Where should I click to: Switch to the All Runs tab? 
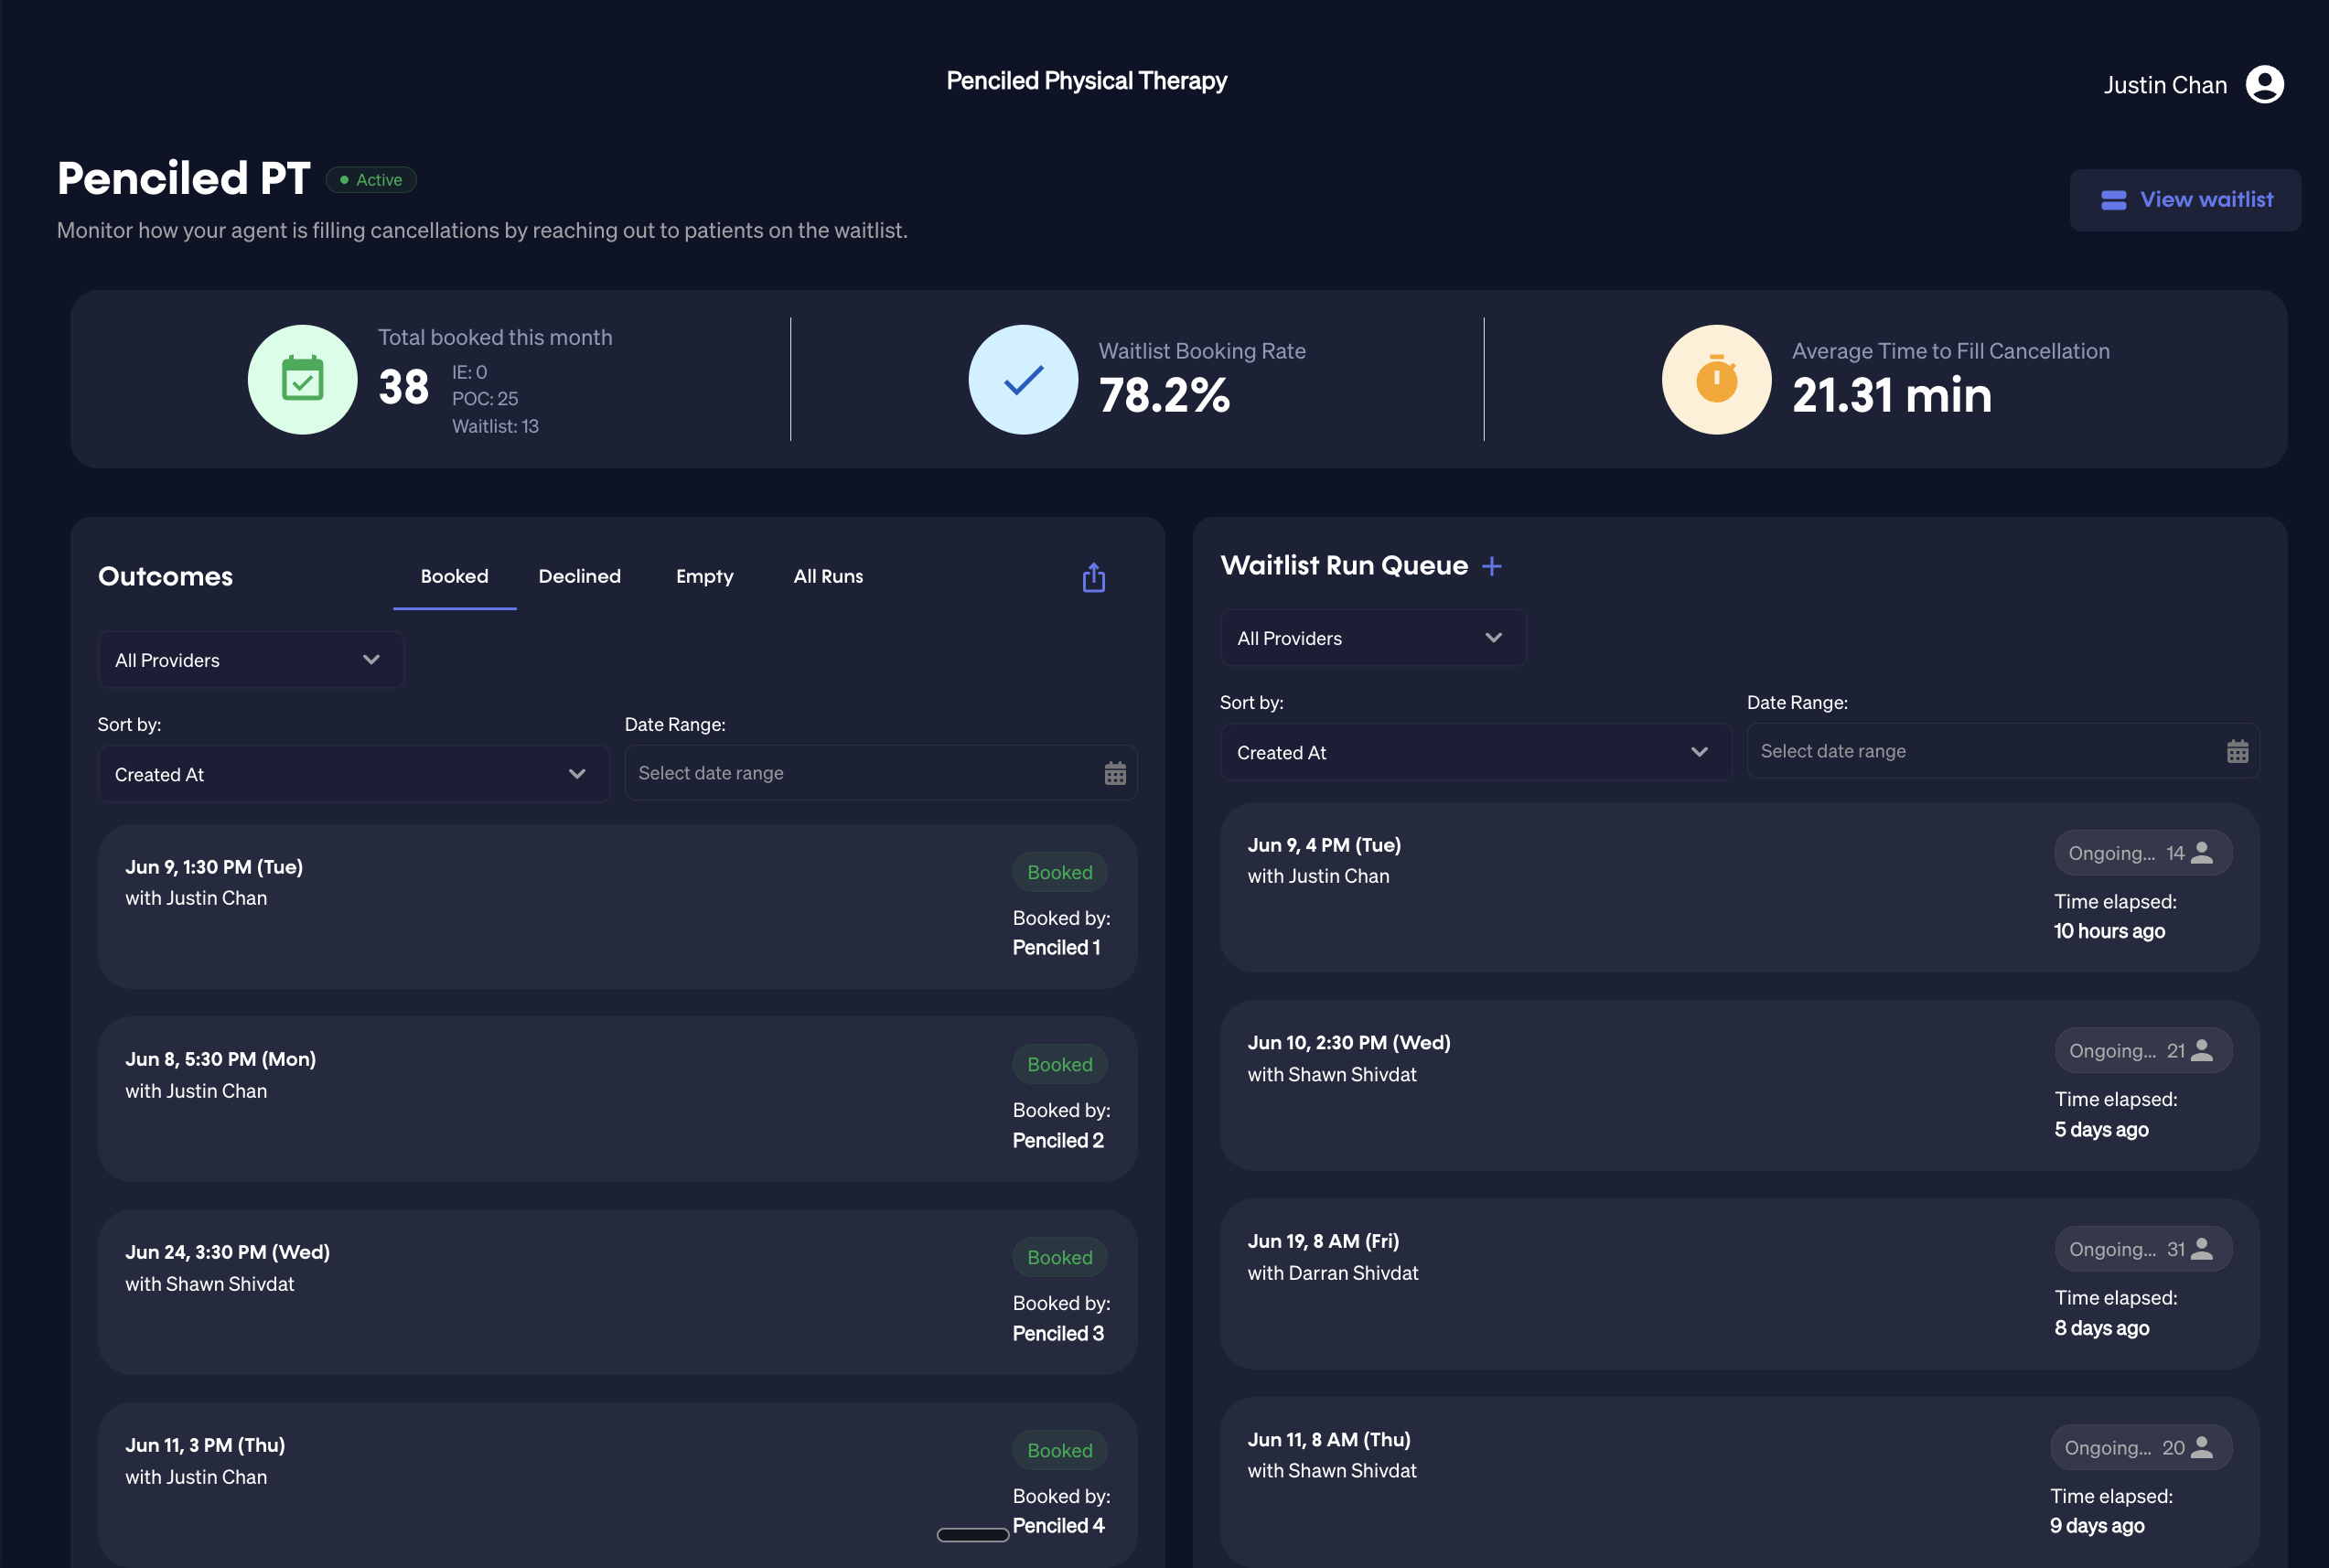(828, 576)
